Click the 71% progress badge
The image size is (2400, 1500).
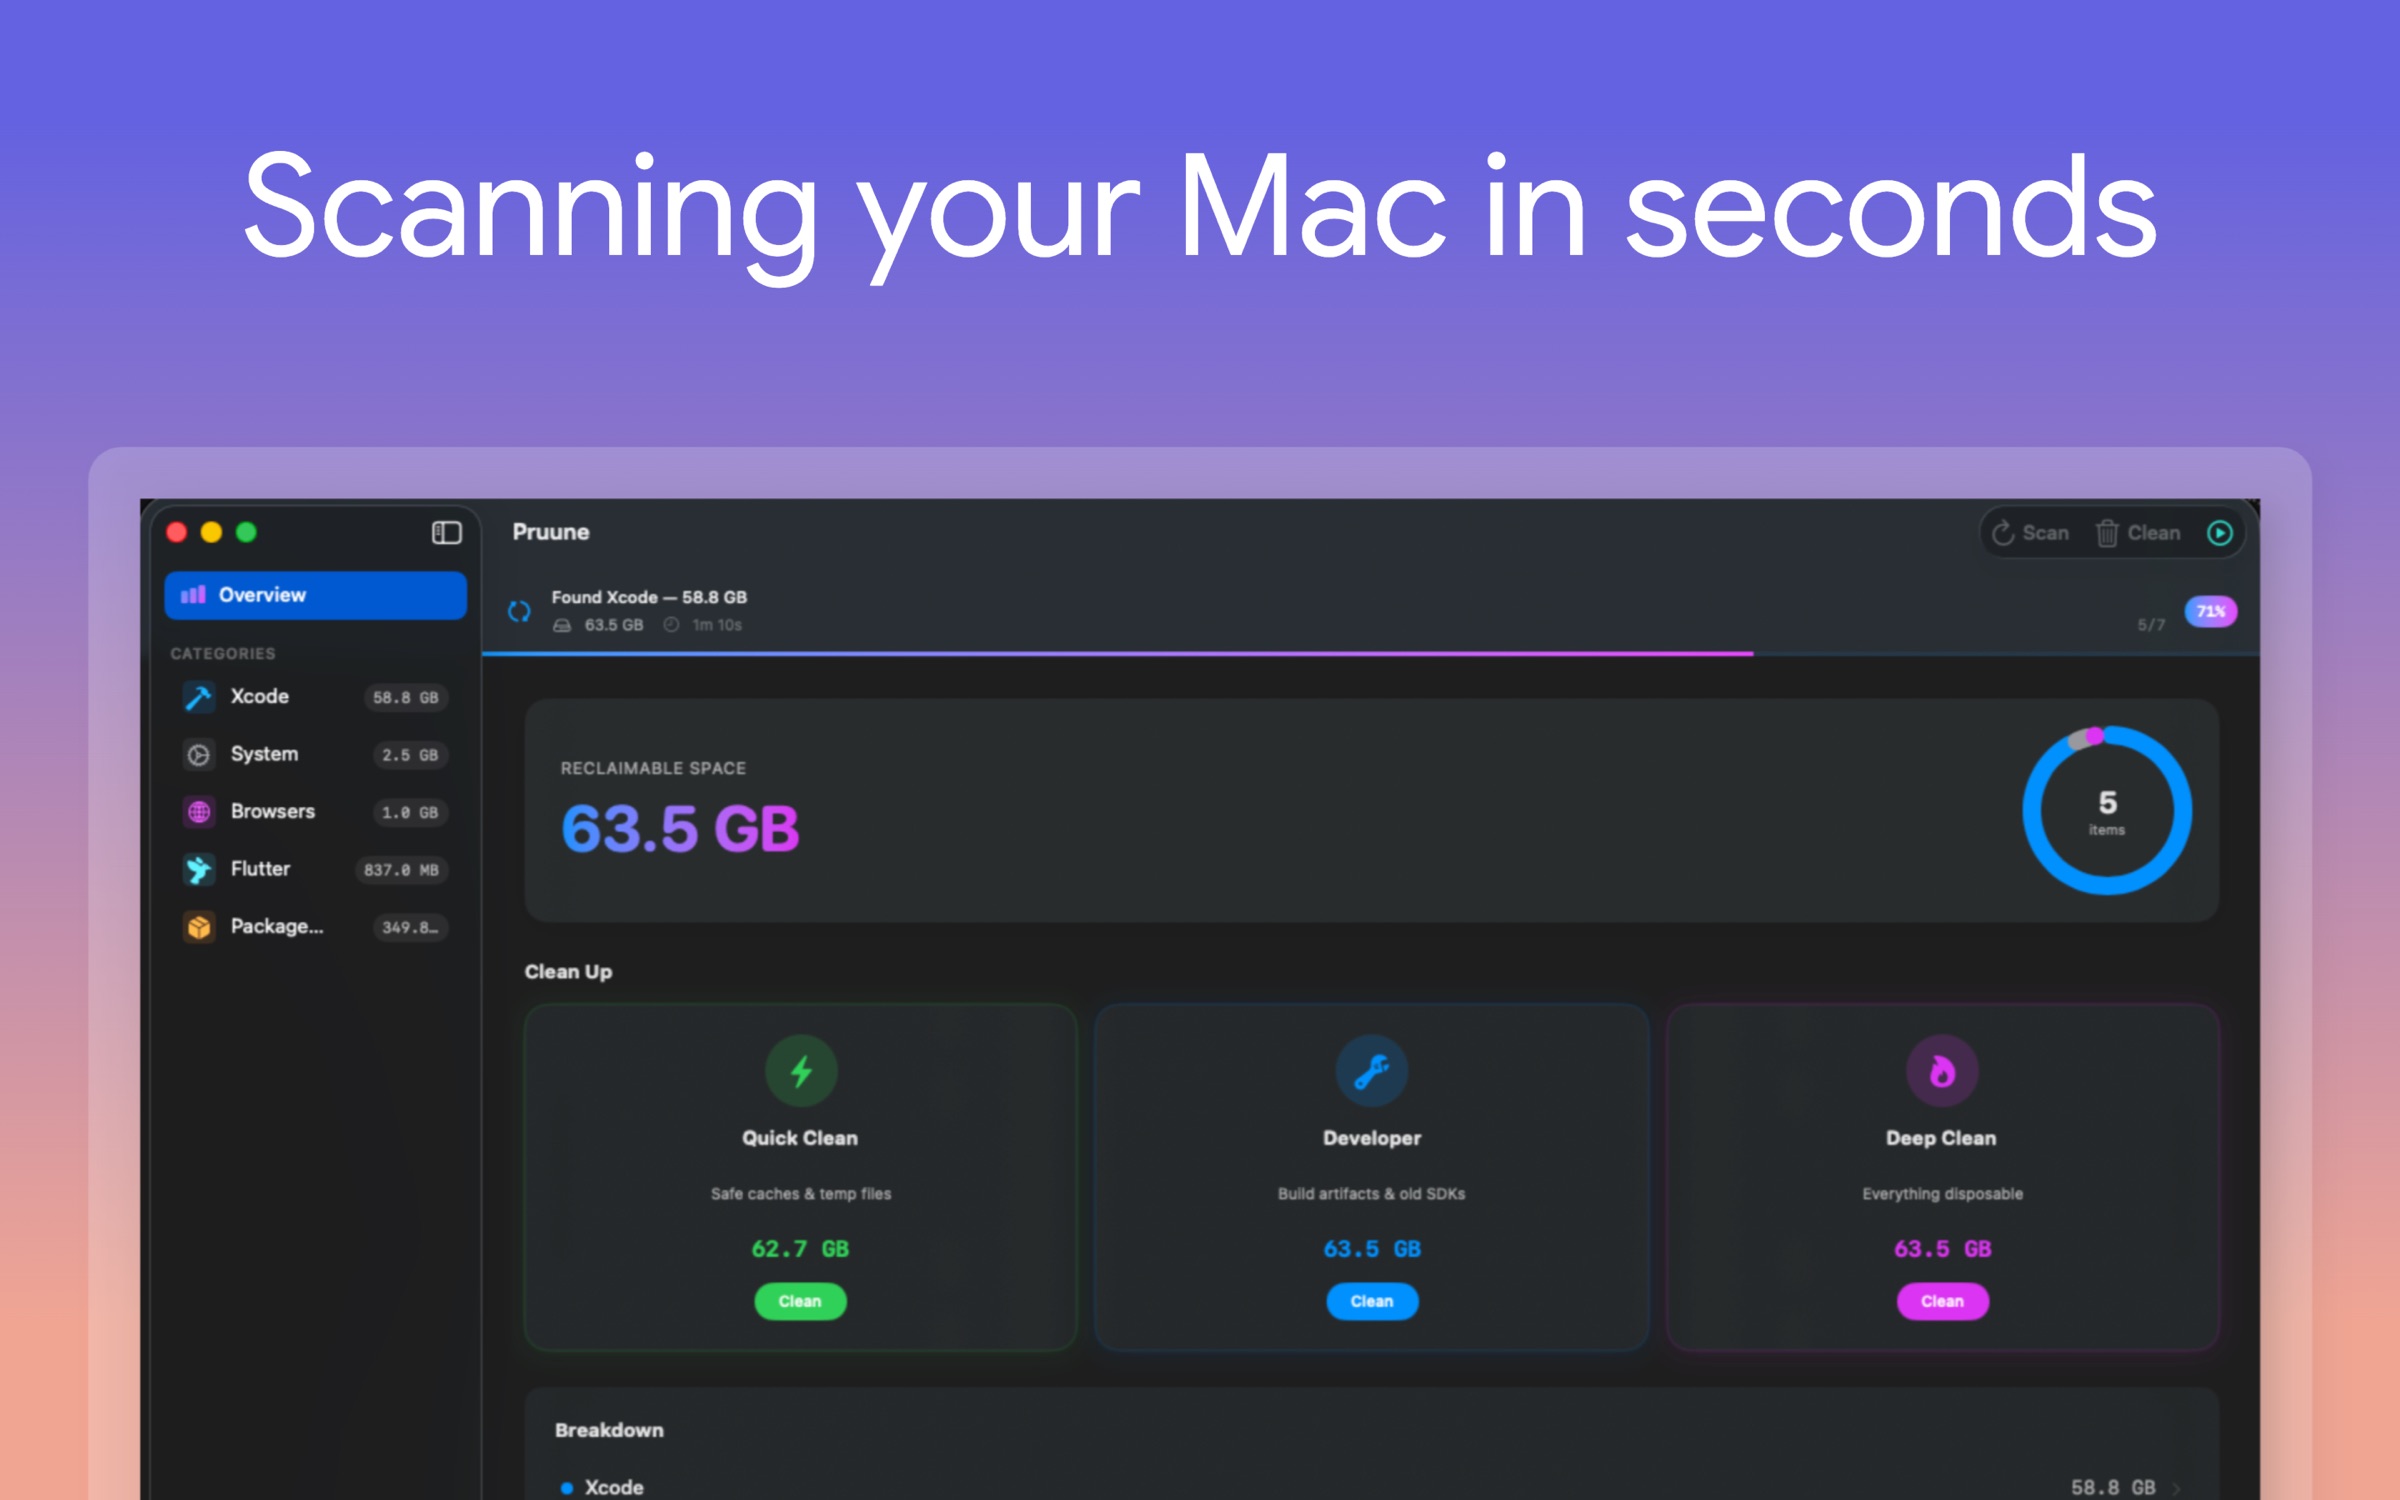tap(2210, 611)
